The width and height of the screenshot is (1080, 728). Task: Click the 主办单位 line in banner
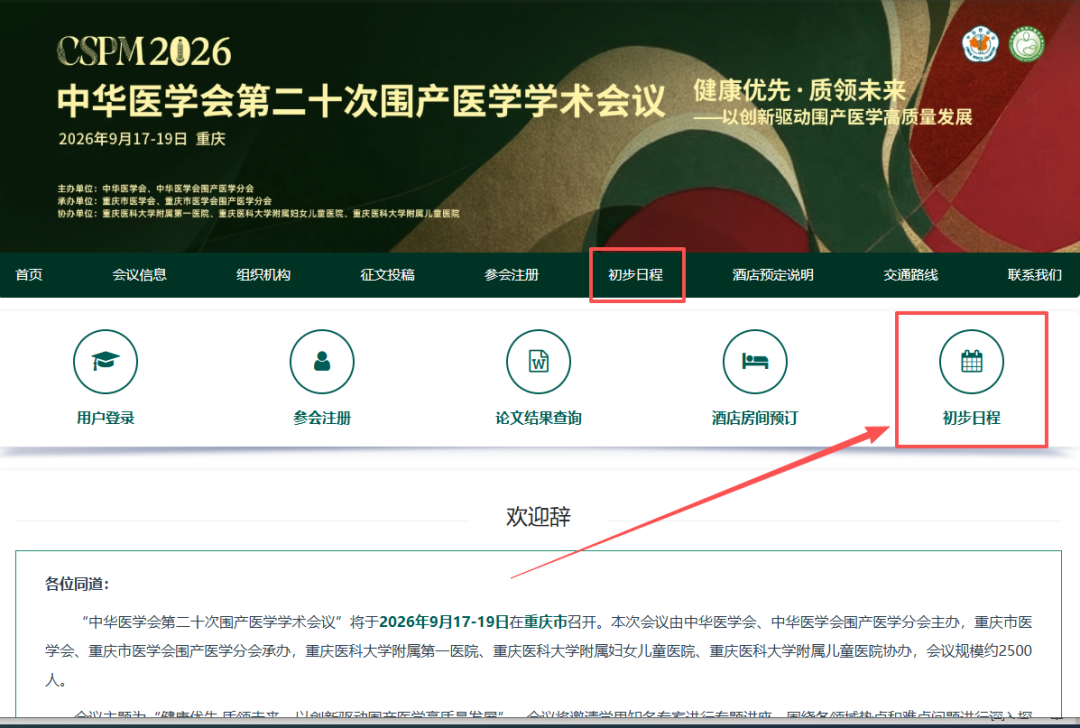click(x=156, y=188)
